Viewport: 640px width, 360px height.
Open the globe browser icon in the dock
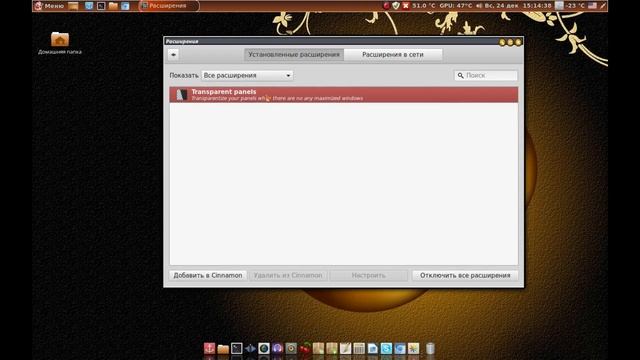(x=264, y=348)
